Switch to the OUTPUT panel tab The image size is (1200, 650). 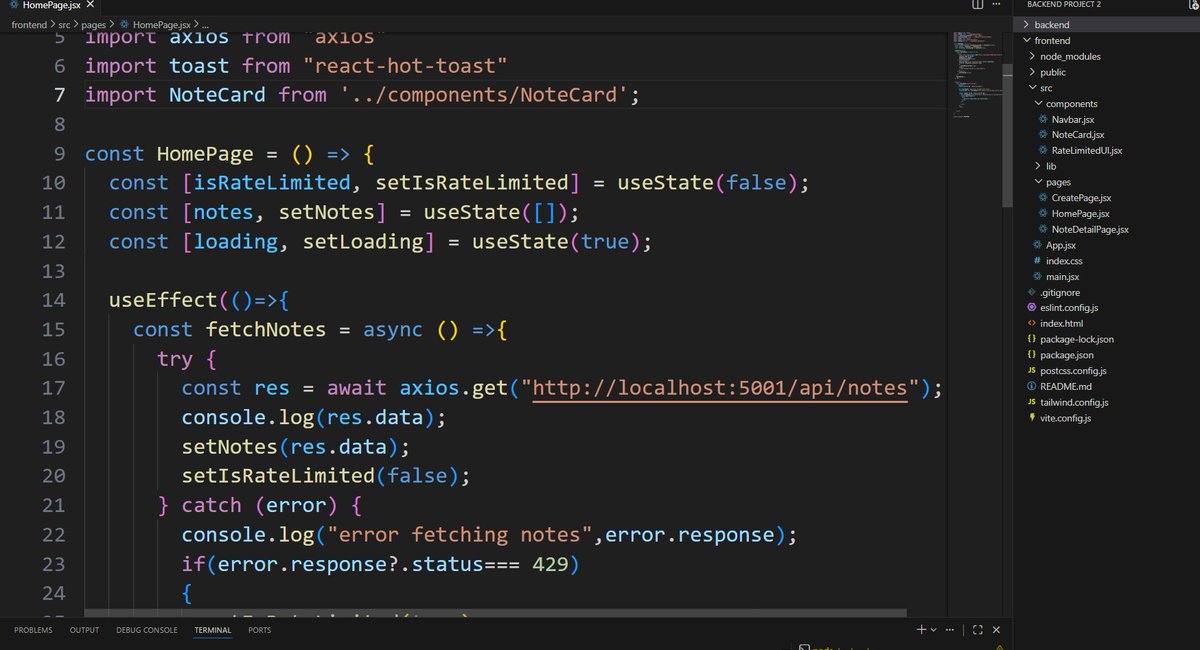[84, 630]
